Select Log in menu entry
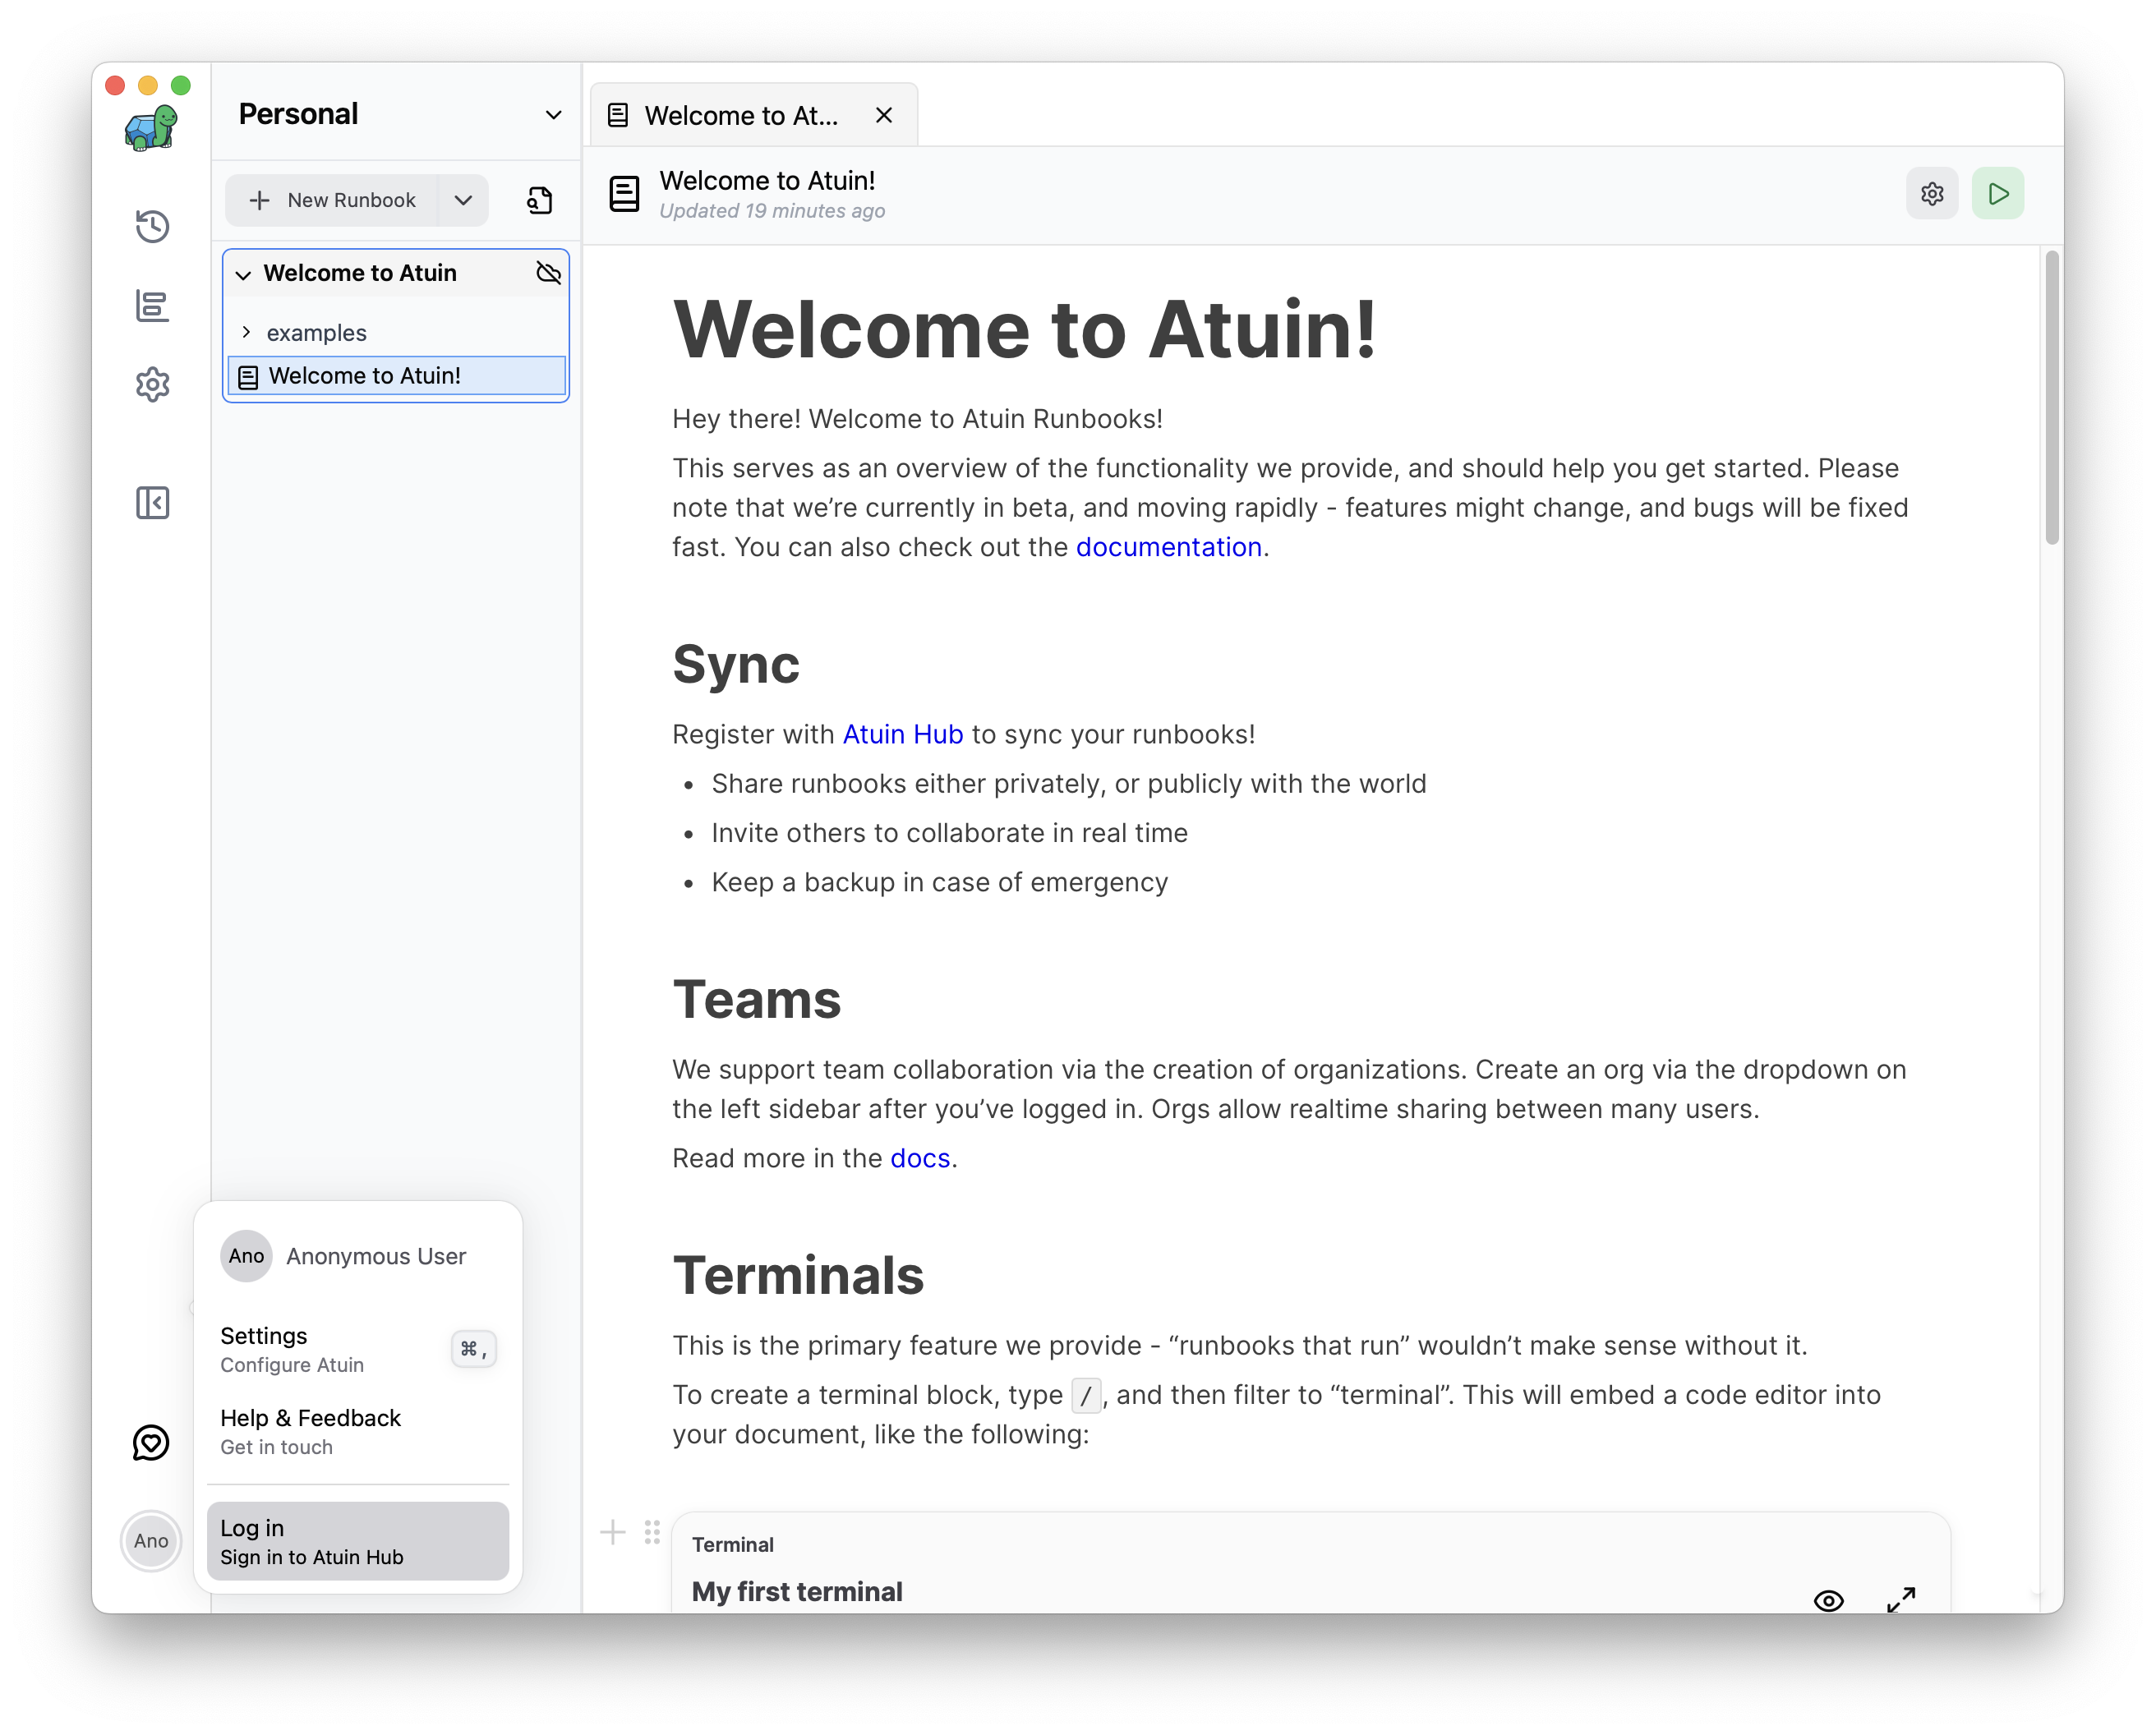The image size is (2156, 1735). pyautogui.click(x=357, y=1540)
